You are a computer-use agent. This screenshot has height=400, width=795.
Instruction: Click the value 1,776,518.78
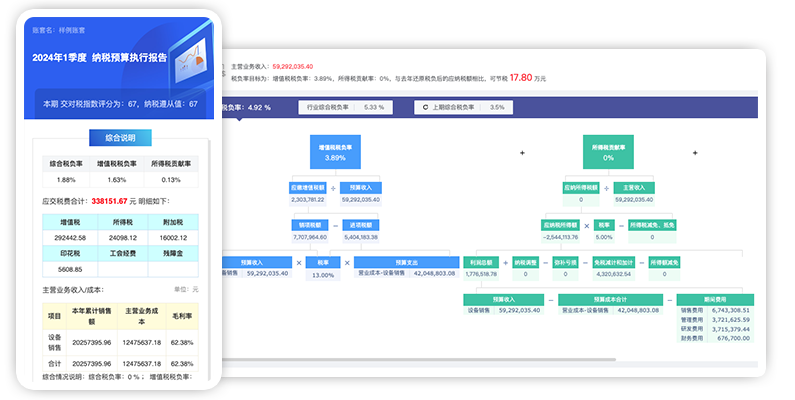(481, 274)
